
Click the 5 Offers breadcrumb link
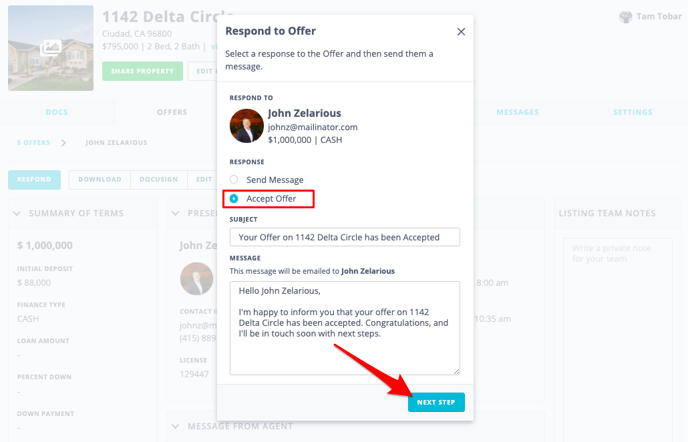pyautogui.click(x=33, y=143)
